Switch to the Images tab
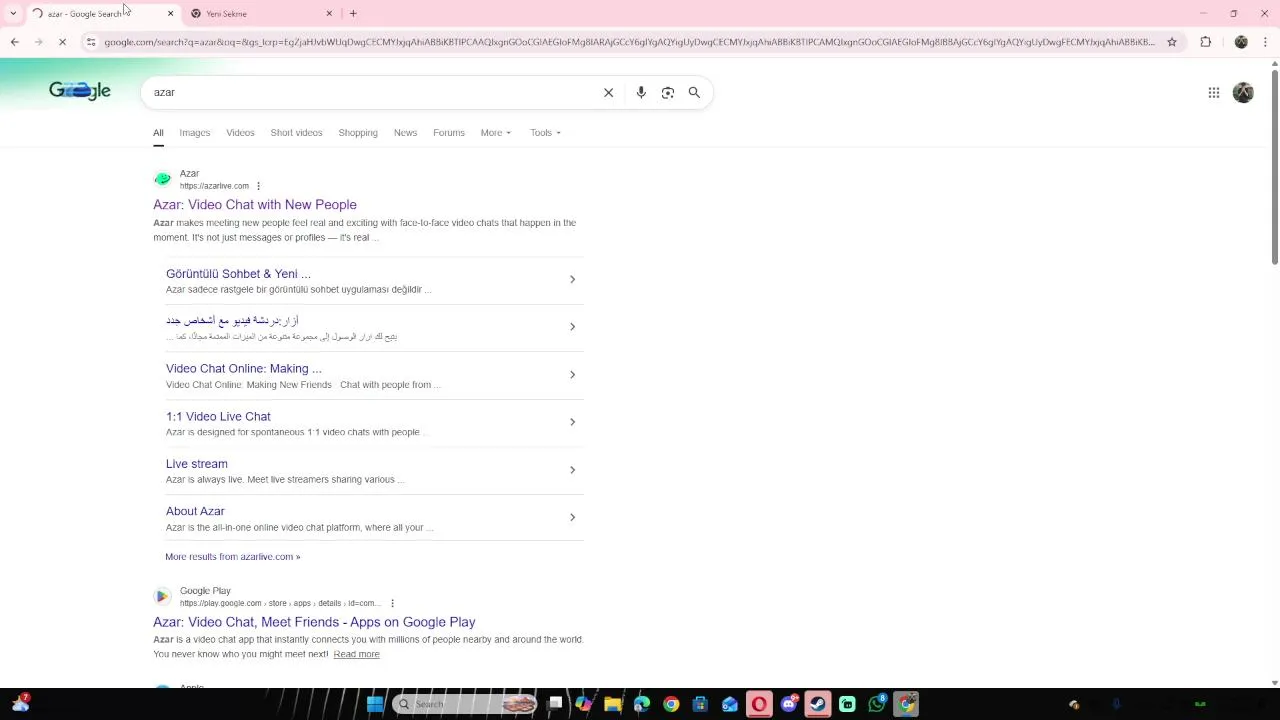This screenshot has height=720, width=1280. [x=195, y=132]
